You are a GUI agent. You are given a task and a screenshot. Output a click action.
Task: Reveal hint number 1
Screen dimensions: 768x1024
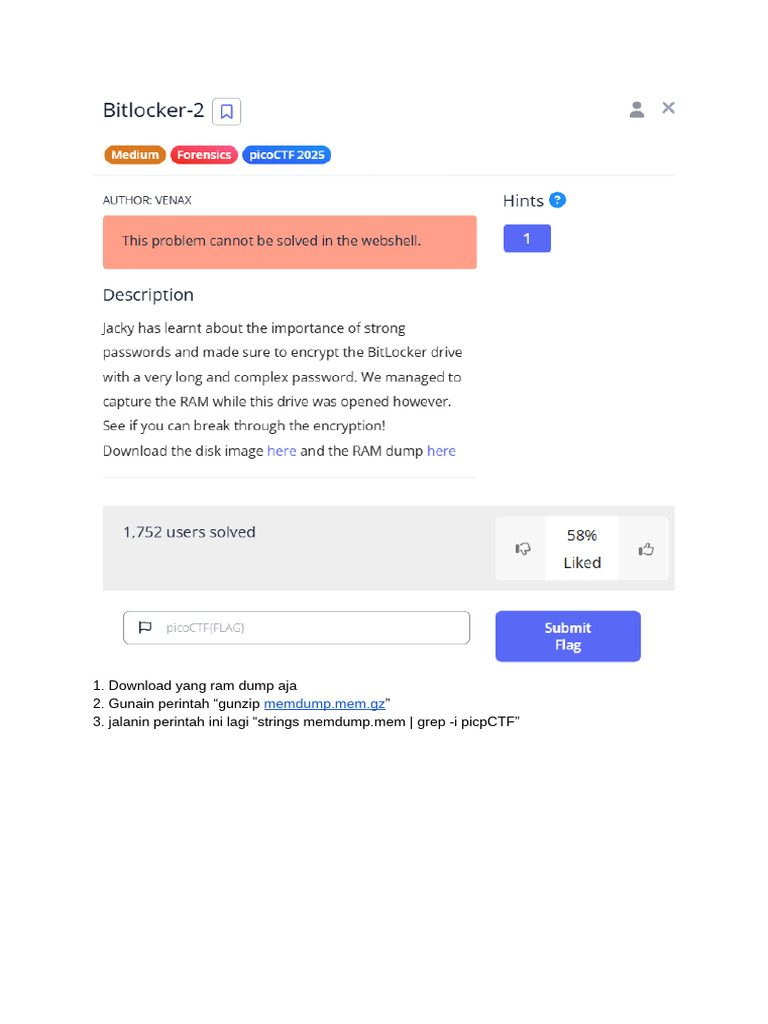527,238
